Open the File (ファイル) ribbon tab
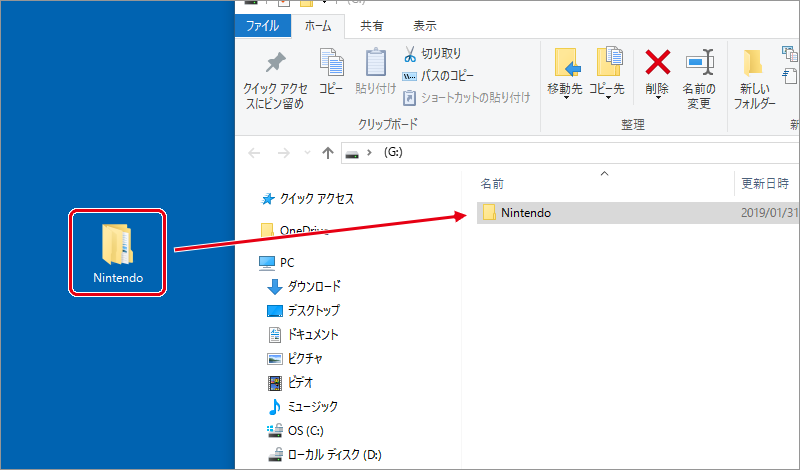Screen dimensions: 800x470 [263, 26]
